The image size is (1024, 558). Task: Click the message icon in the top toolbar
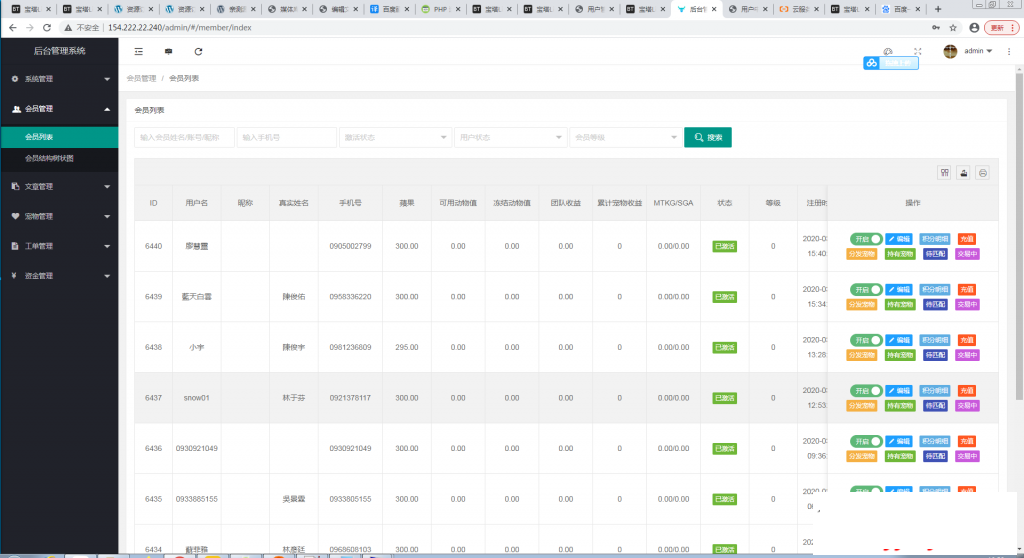click(x=168, y=51)
